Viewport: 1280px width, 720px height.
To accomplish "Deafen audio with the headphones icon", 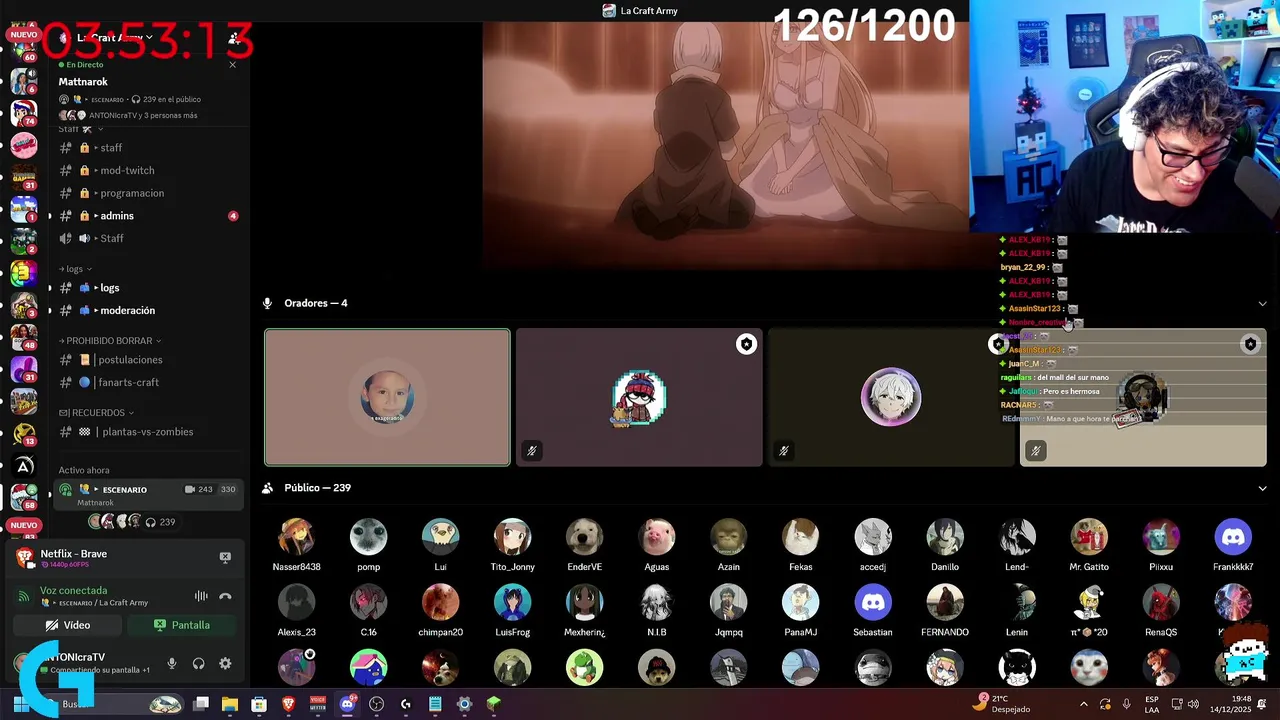I will coord(198,663).
